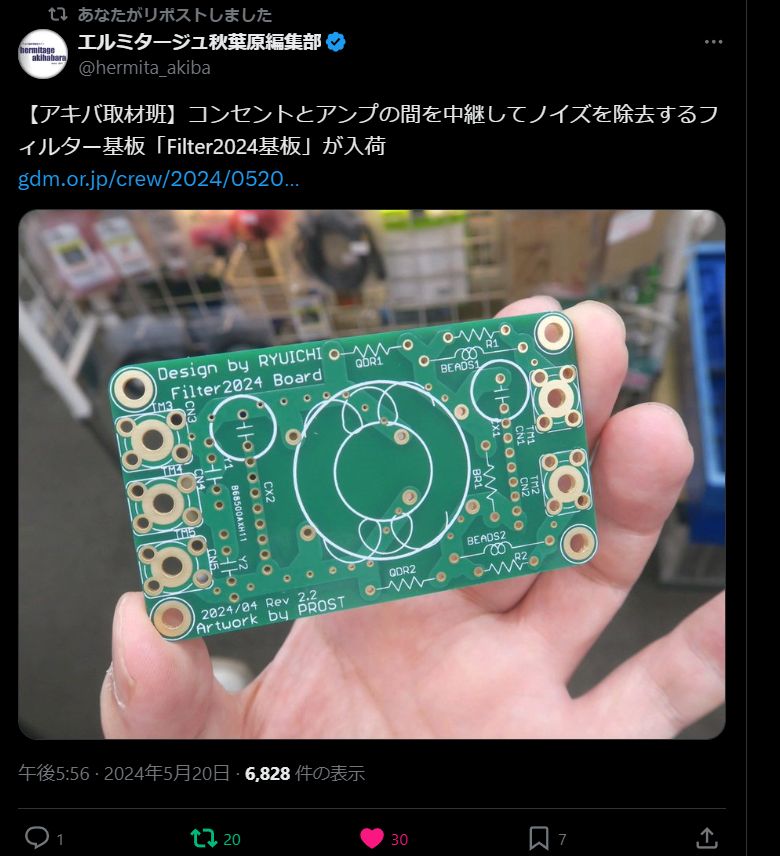This screenshot has width=780, height=856.
Task: Click the bookmark count 7
Action: [562, 839]
